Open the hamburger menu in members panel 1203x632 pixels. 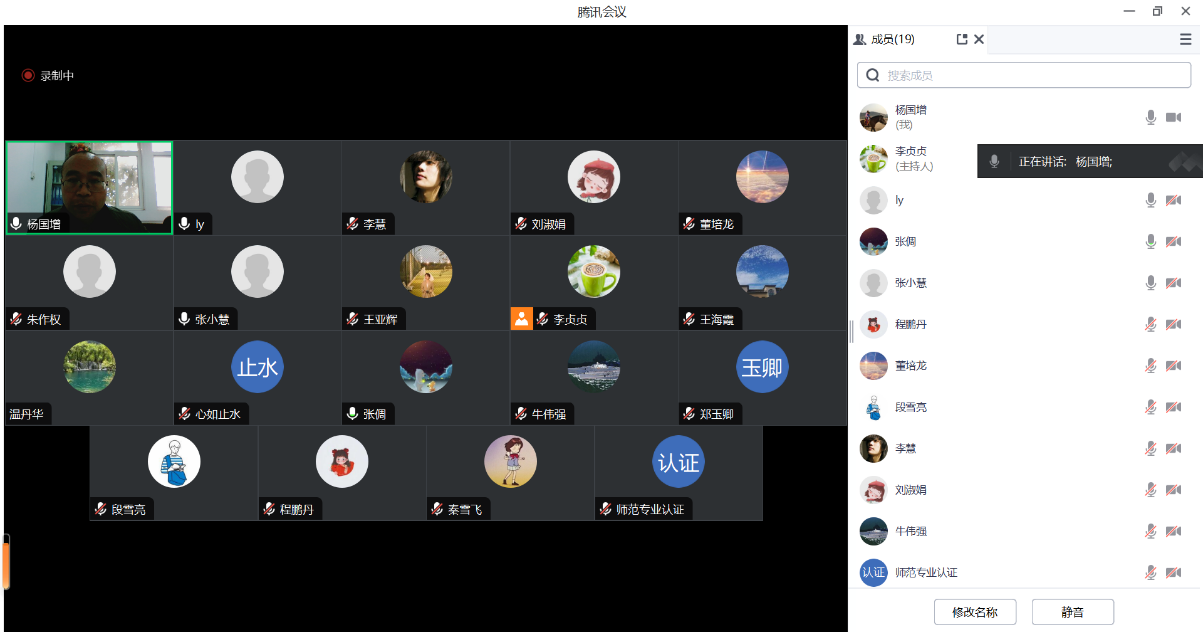coord(1185,39)
